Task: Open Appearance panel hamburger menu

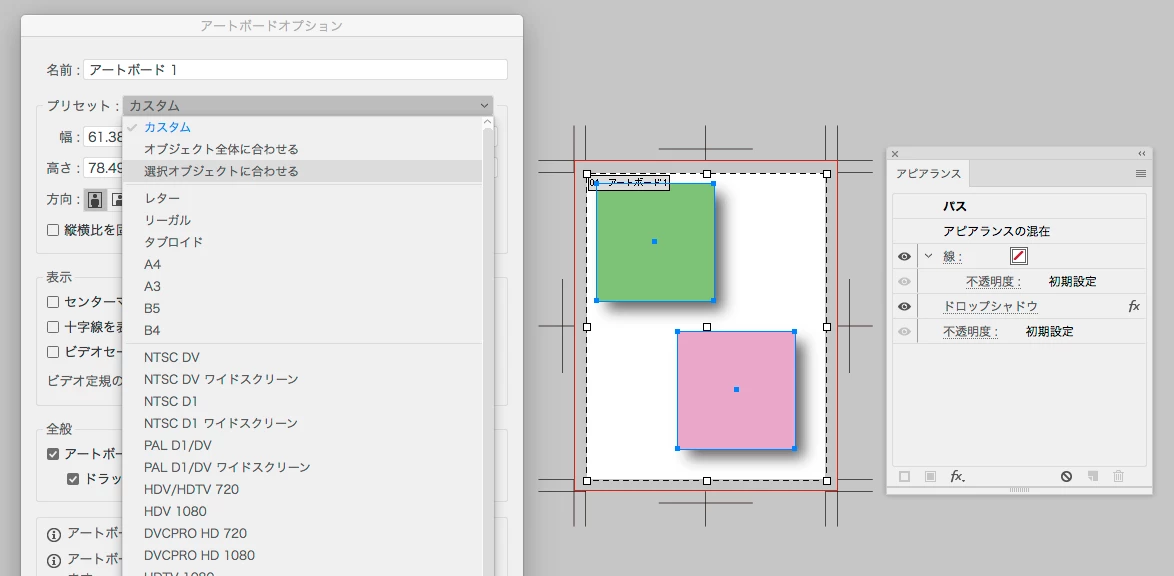Action: click(x=1140, y=174)
